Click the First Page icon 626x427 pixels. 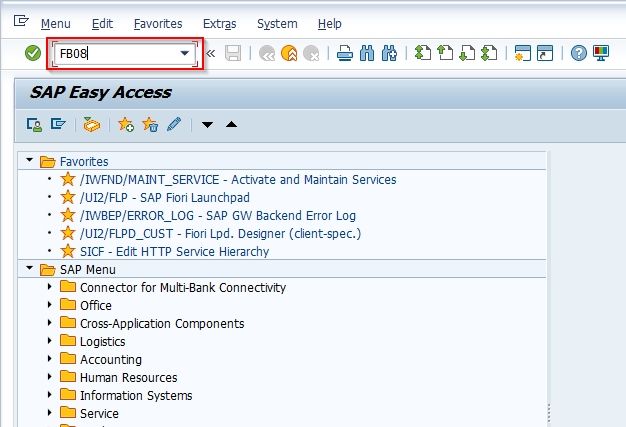coord(423,53)
